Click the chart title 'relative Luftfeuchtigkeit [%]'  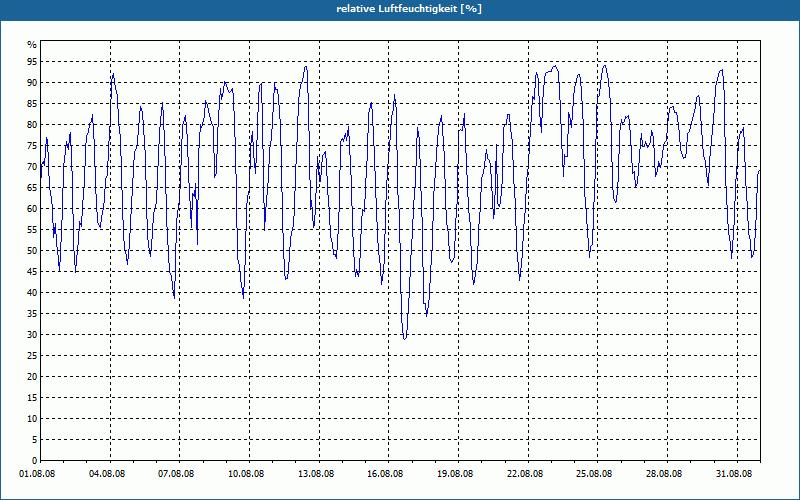tap(409, 9)
